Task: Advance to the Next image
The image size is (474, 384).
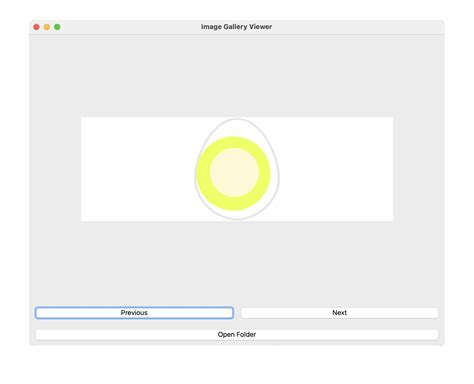Action: [339, 313]
